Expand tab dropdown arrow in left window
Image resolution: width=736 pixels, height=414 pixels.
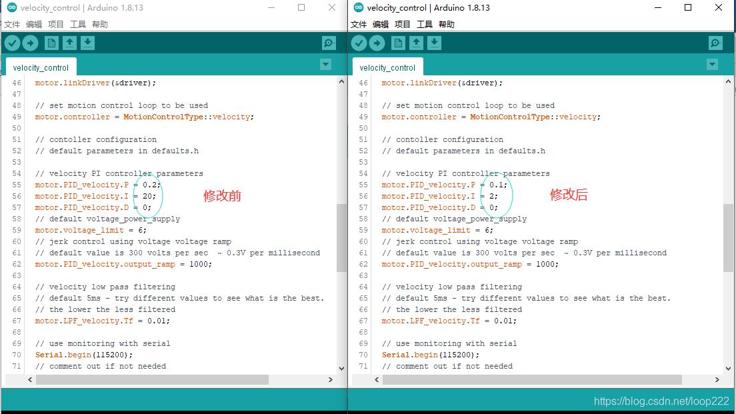tap(325, 64)
